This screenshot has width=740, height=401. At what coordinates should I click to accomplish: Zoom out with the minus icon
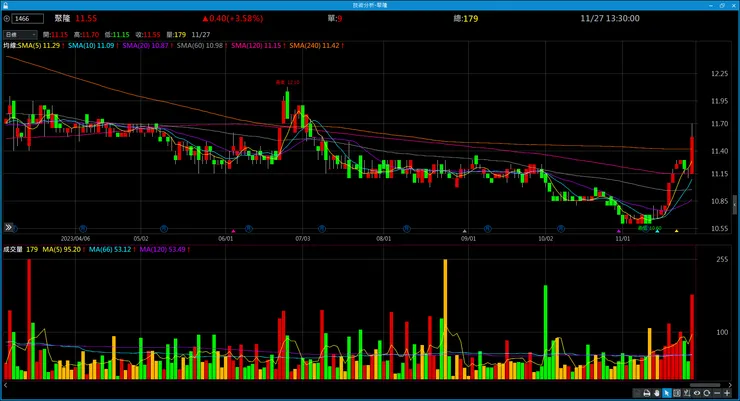click(717, 393)
